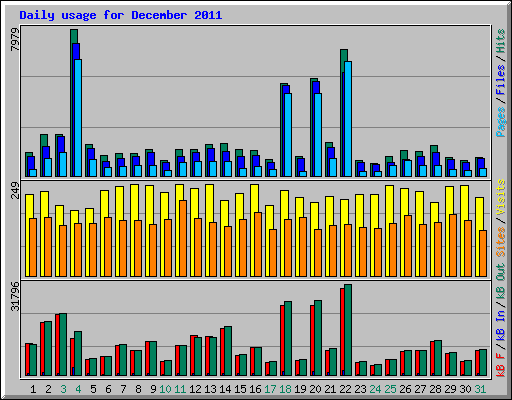
Task: Click day label '2' on the x-axis
Action: (48, 389)
